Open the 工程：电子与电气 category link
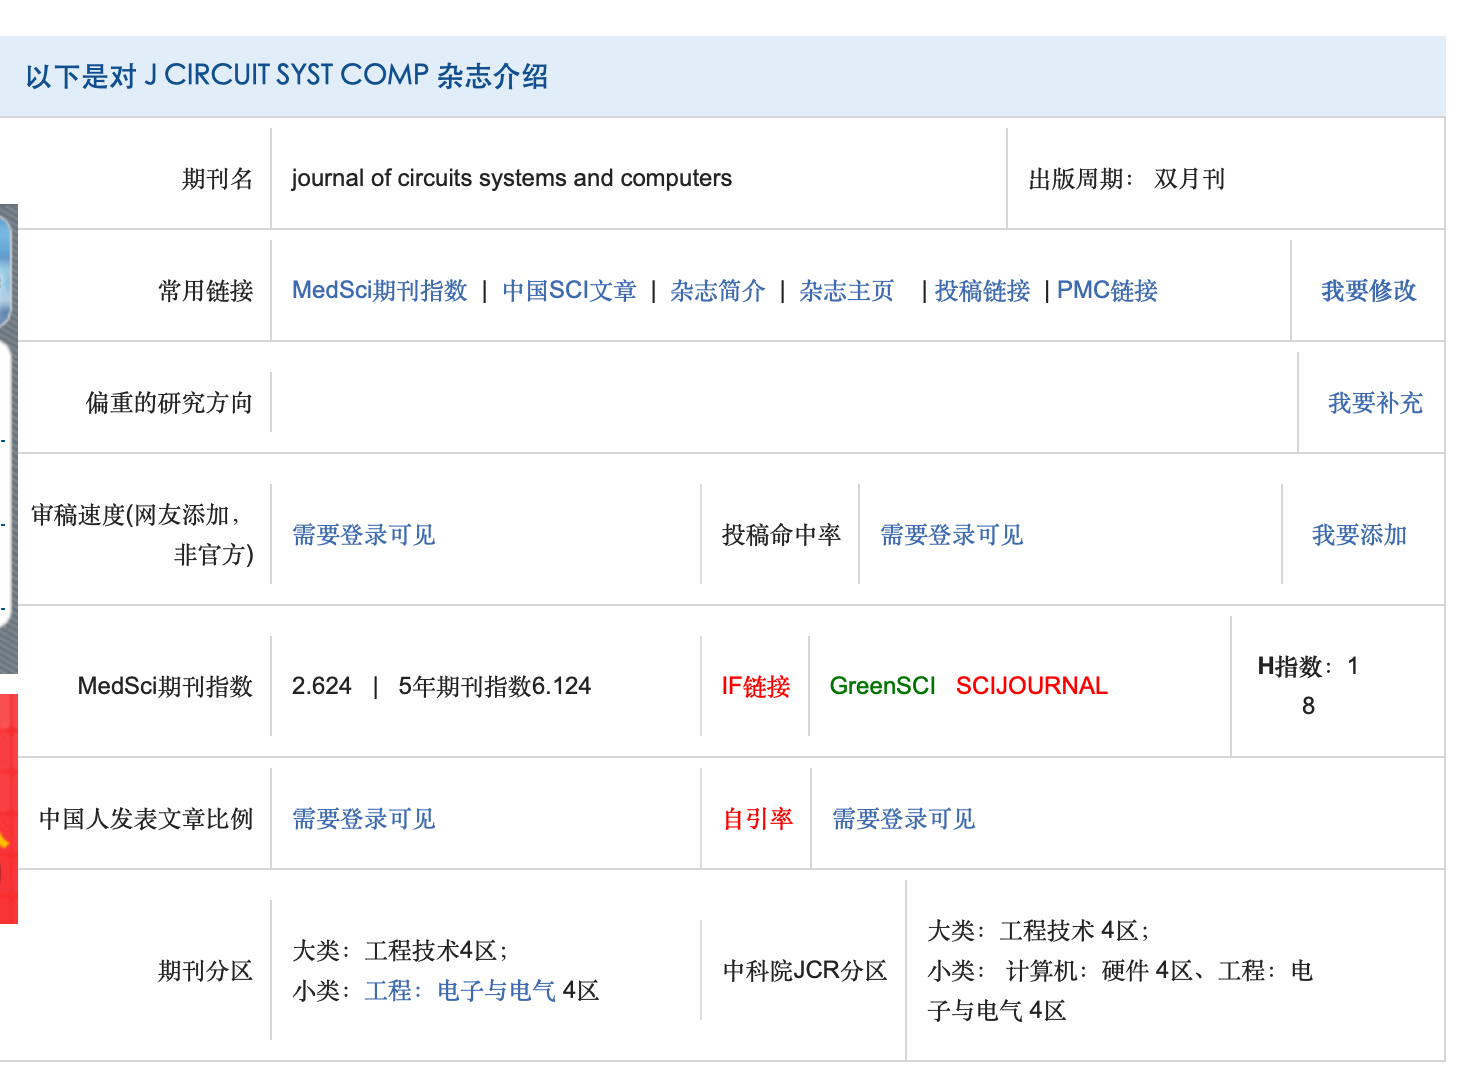Viewport: 1464px width, 1086px height. [460, 991]
